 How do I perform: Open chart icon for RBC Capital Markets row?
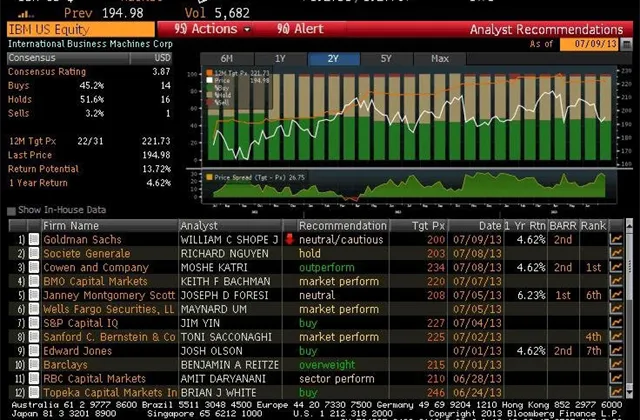point(616,378)
